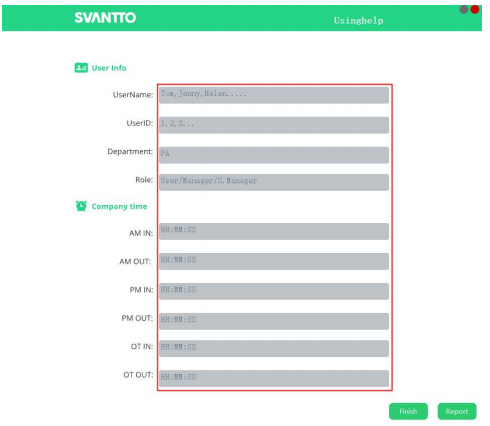Screen dimensions: 490x426
Task: Click the Finish button
Action: (408, 411)
